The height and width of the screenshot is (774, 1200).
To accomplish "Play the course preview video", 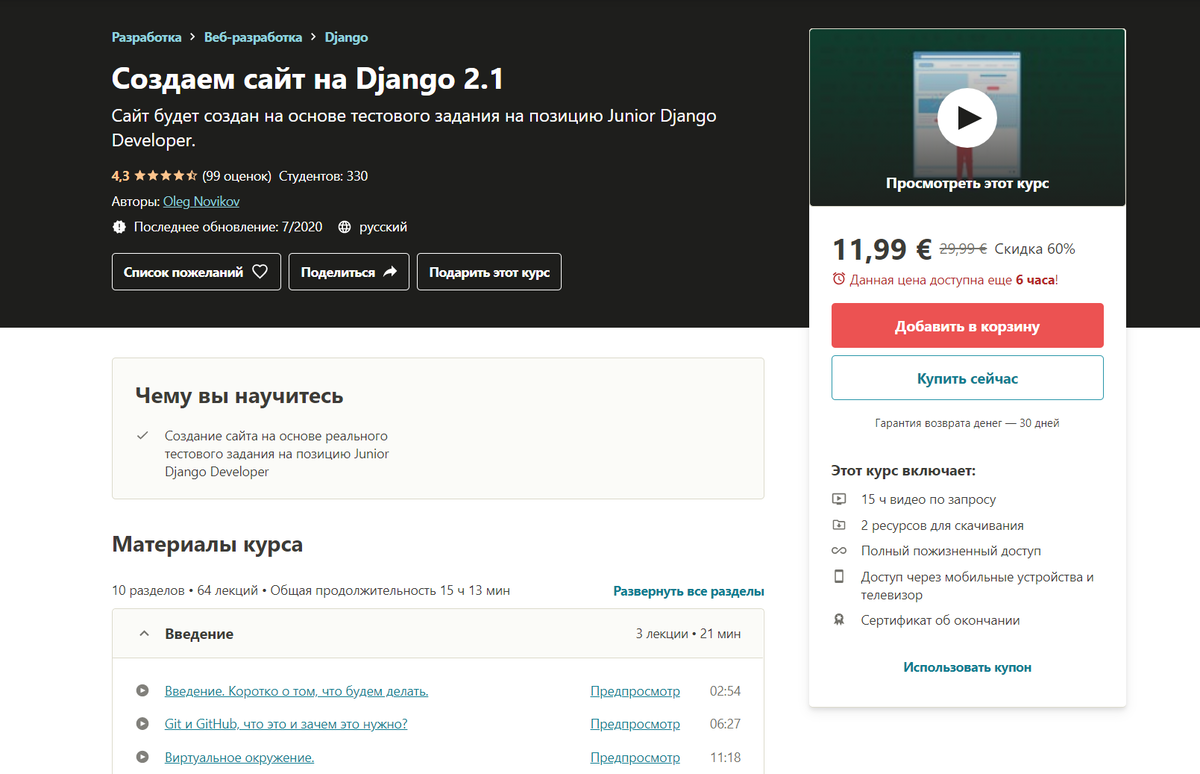I will point(967,117).
